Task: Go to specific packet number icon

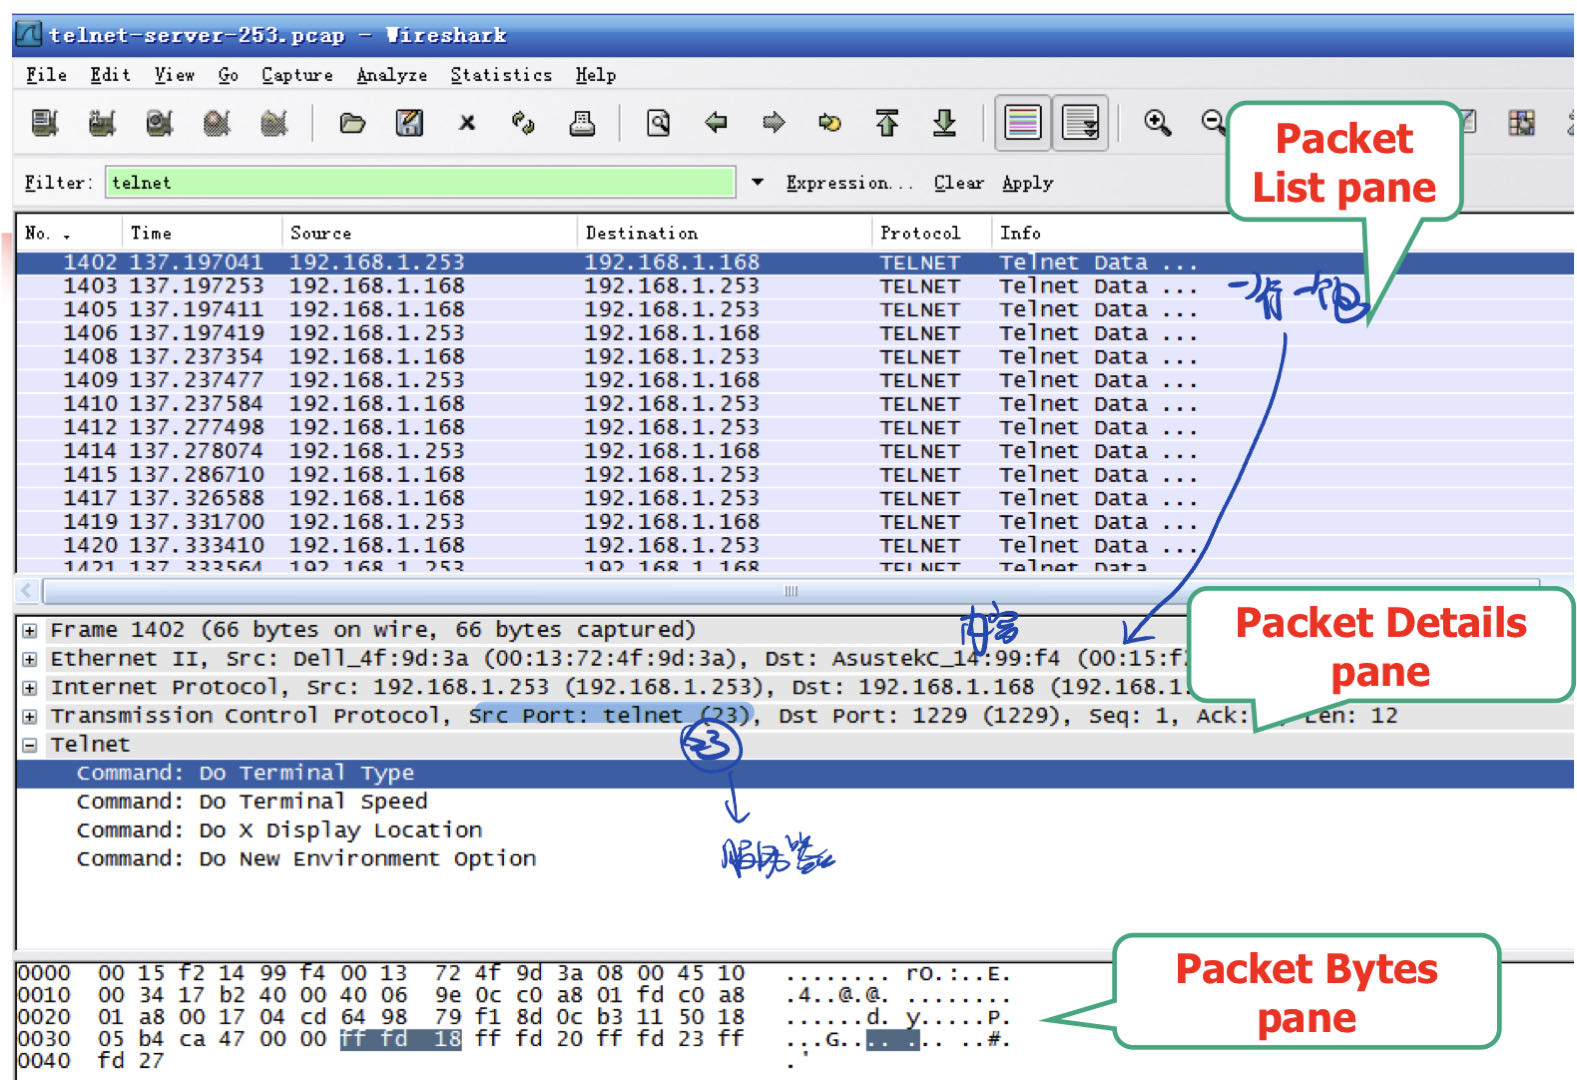Action: click(x=830, y=123)
